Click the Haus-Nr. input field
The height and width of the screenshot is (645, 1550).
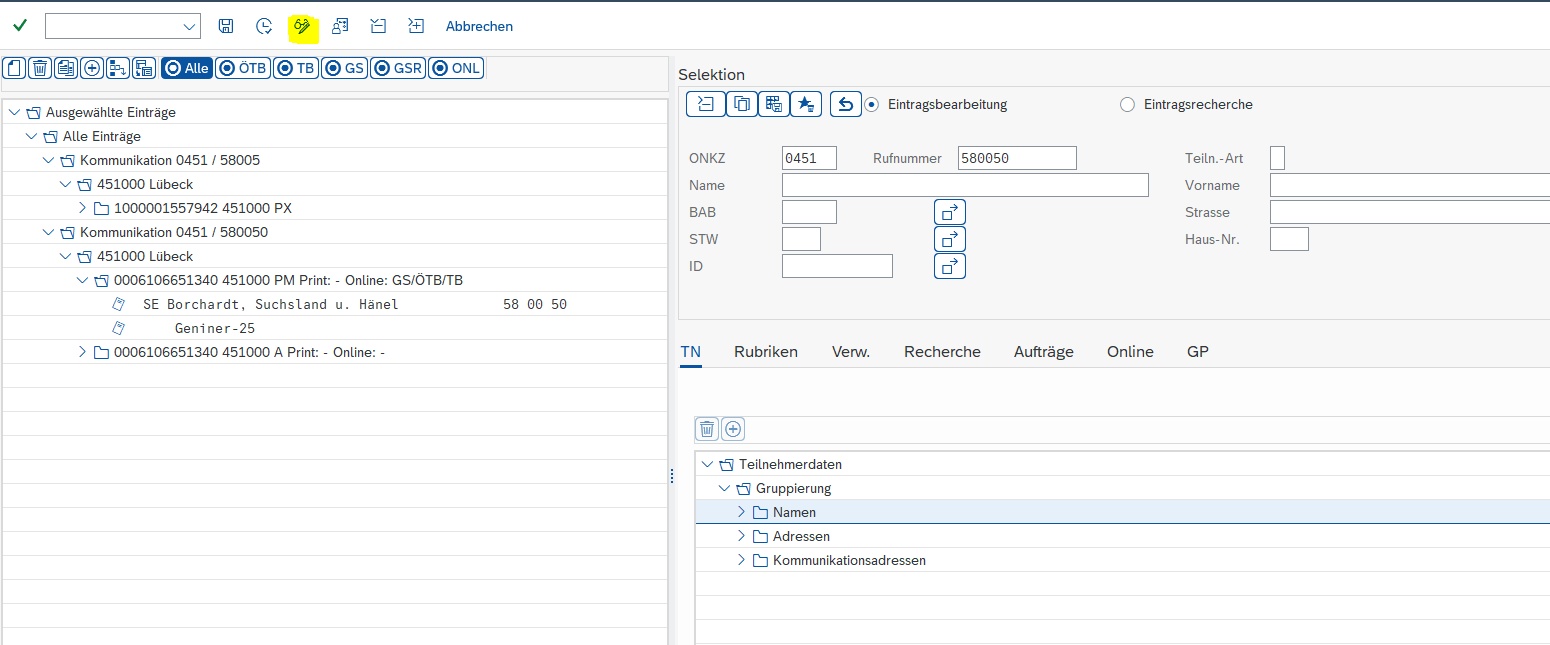pyautogui.click(x=1289, y=239)
